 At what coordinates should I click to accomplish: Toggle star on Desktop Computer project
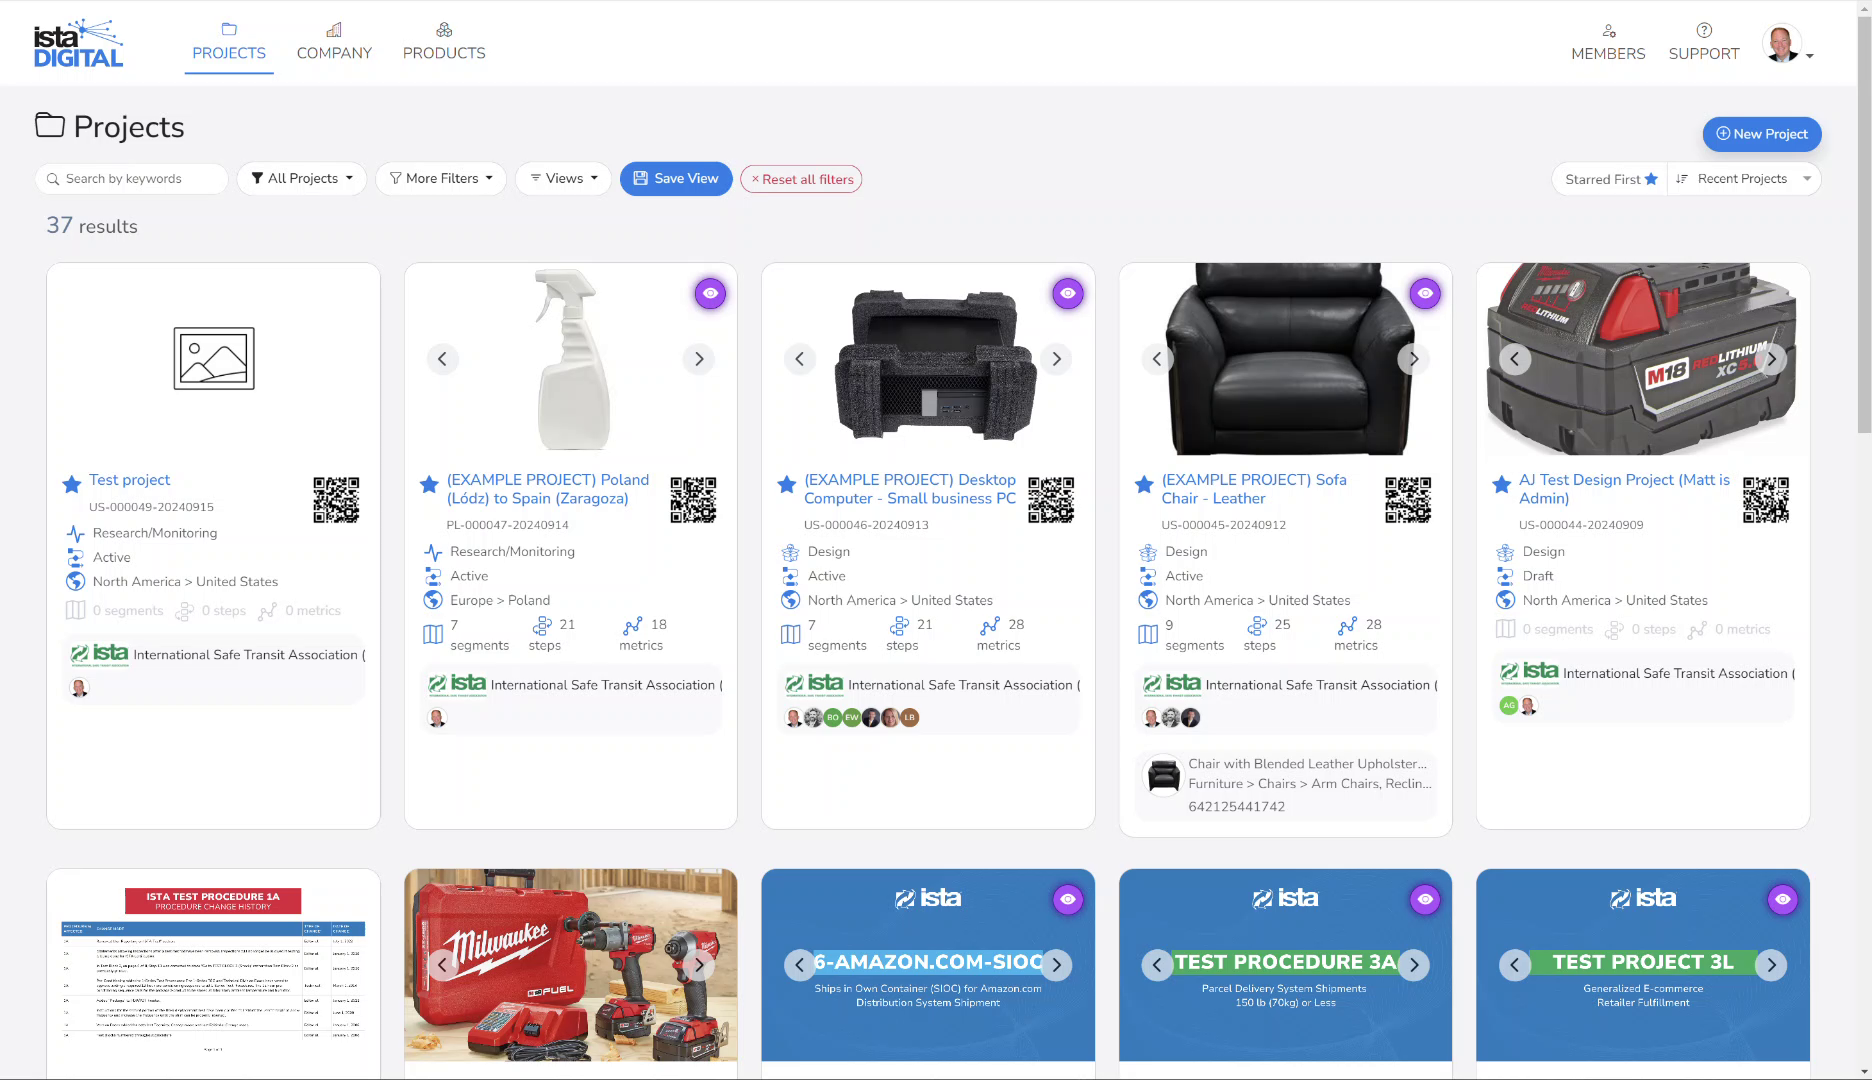coord(787,485)
